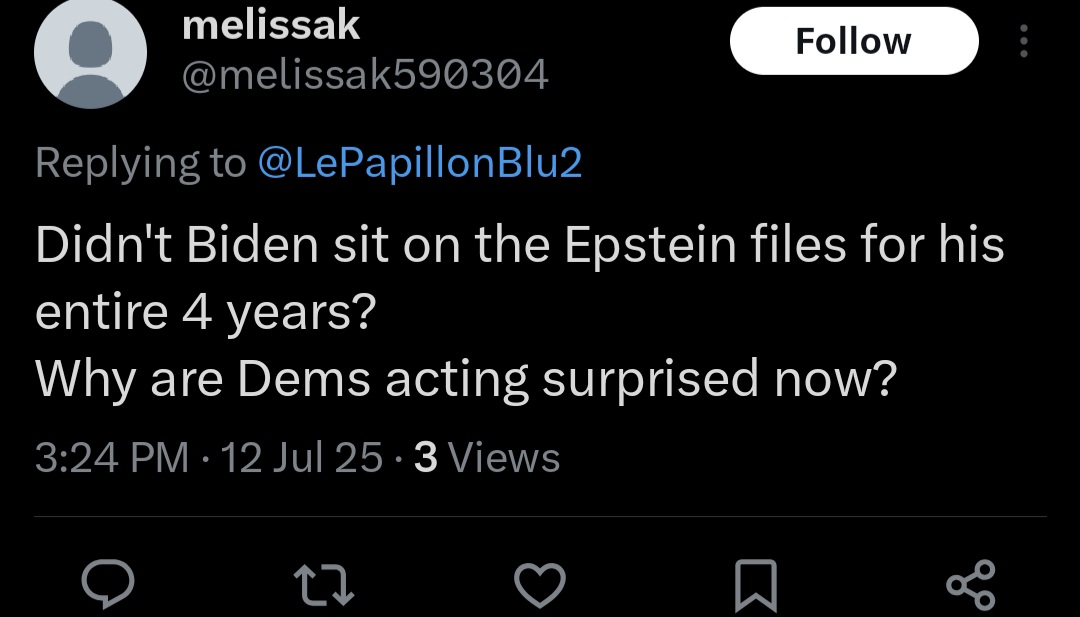Open the @melissak590304 handle
The image size is (1080, 617).
coord(365,74)
